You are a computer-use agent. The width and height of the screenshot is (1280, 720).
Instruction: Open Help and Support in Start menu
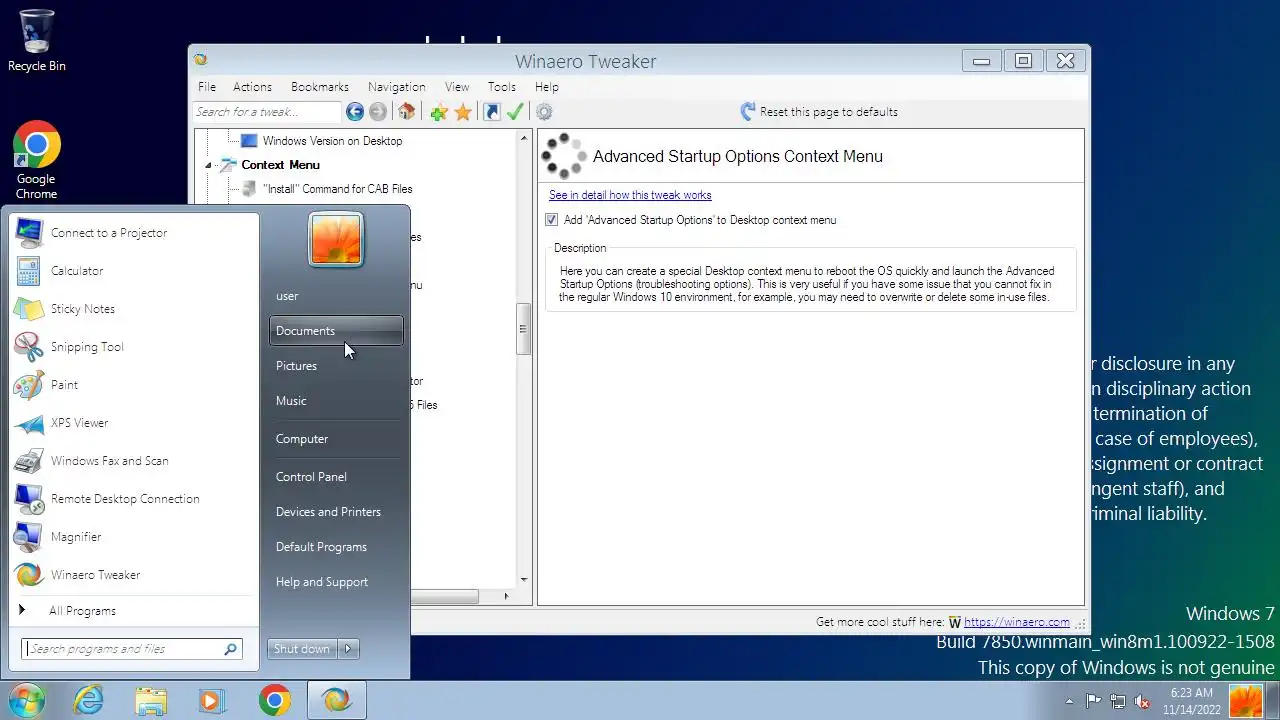336,582
